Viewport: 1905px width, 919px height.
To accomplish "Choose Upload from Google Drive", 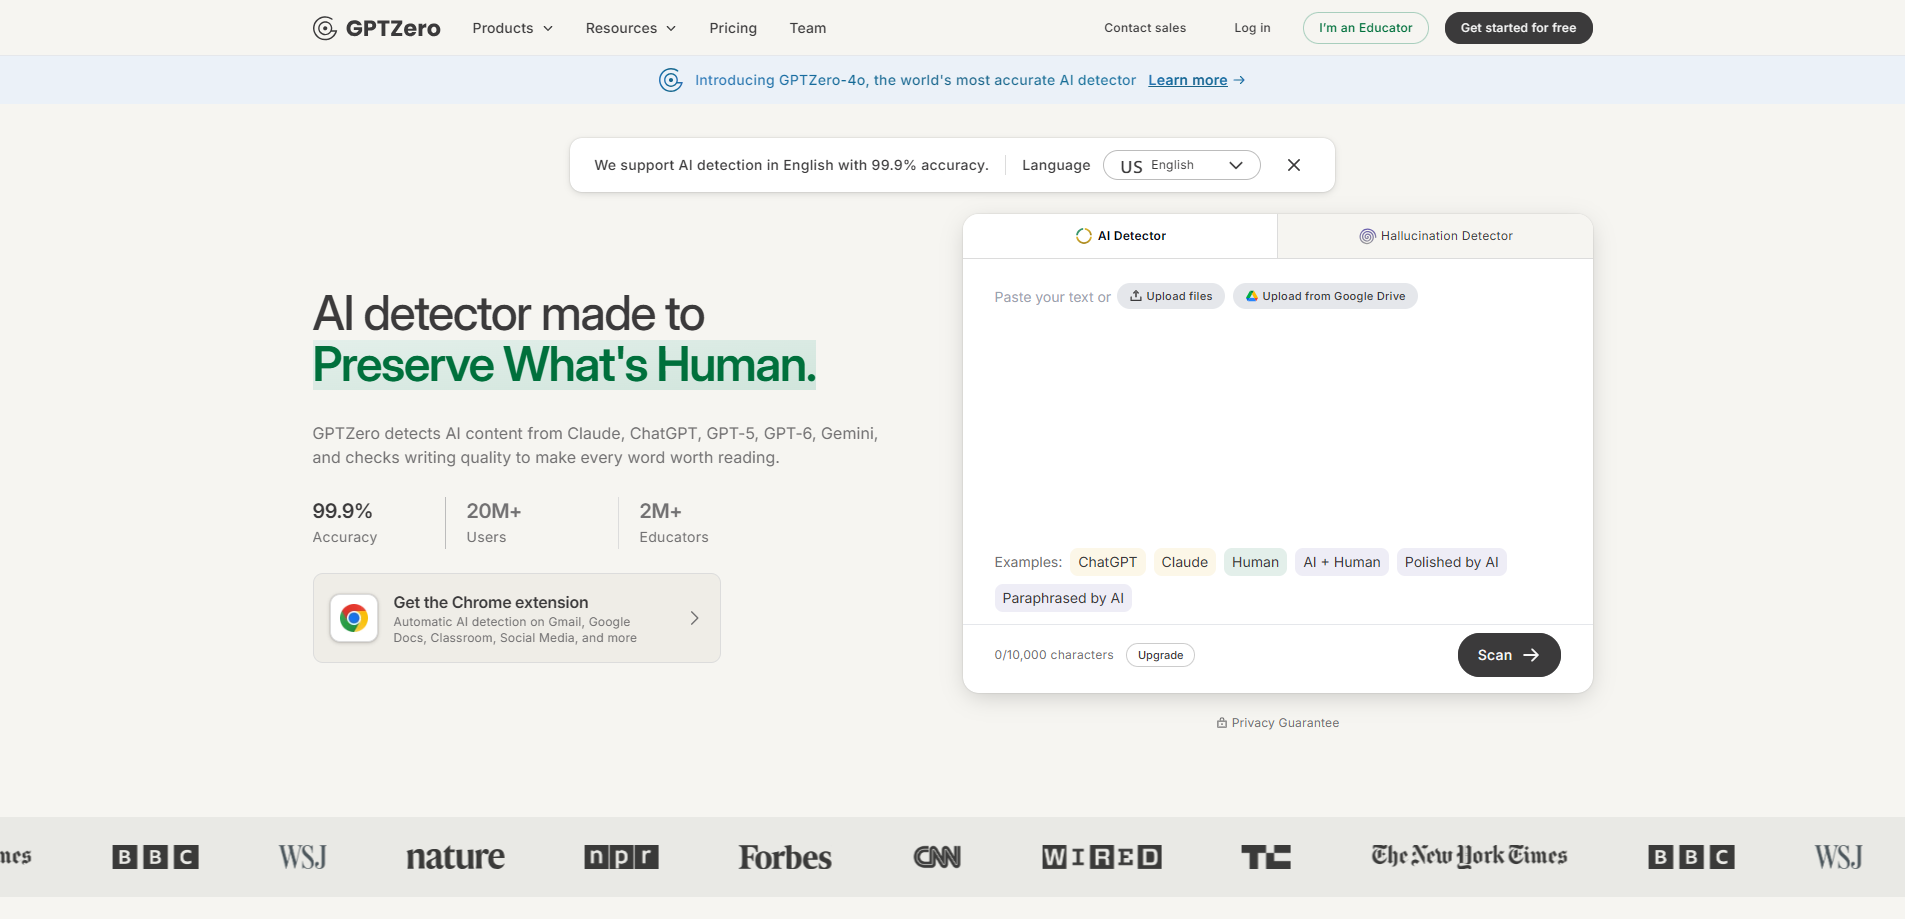I will (1325, 296).
